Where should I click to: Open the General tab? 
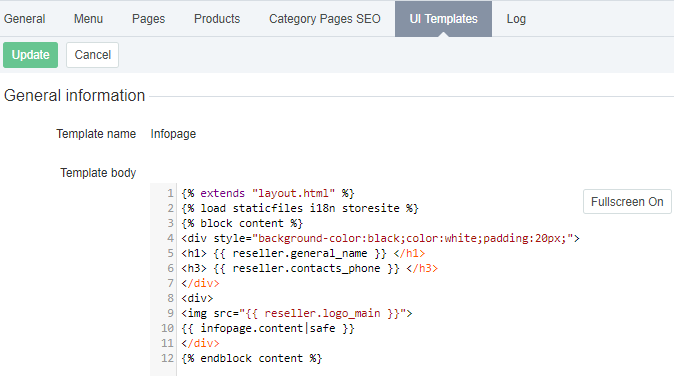(x=25, y=19)
